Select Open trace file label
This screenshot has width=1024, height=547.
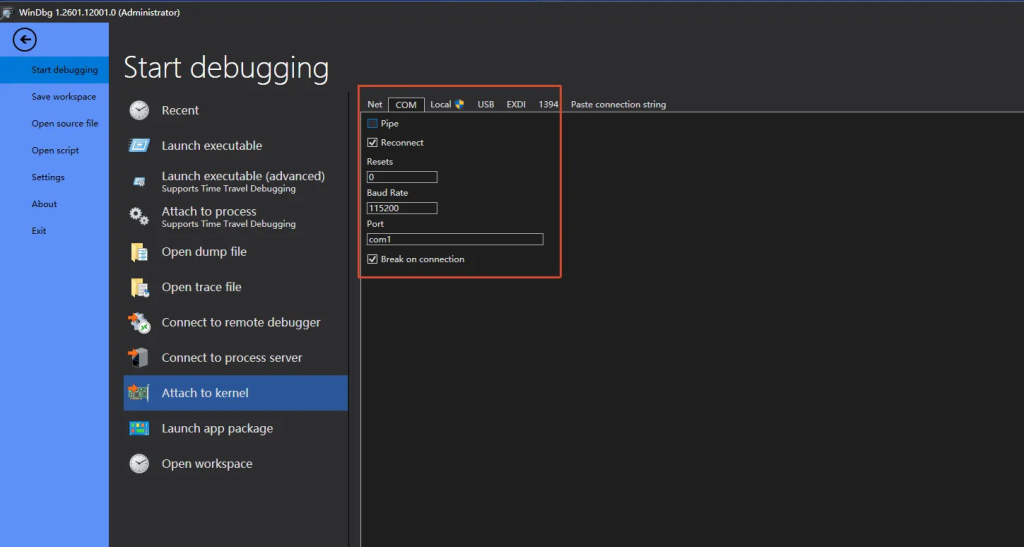pyautogui.click(x=201, y=287)
